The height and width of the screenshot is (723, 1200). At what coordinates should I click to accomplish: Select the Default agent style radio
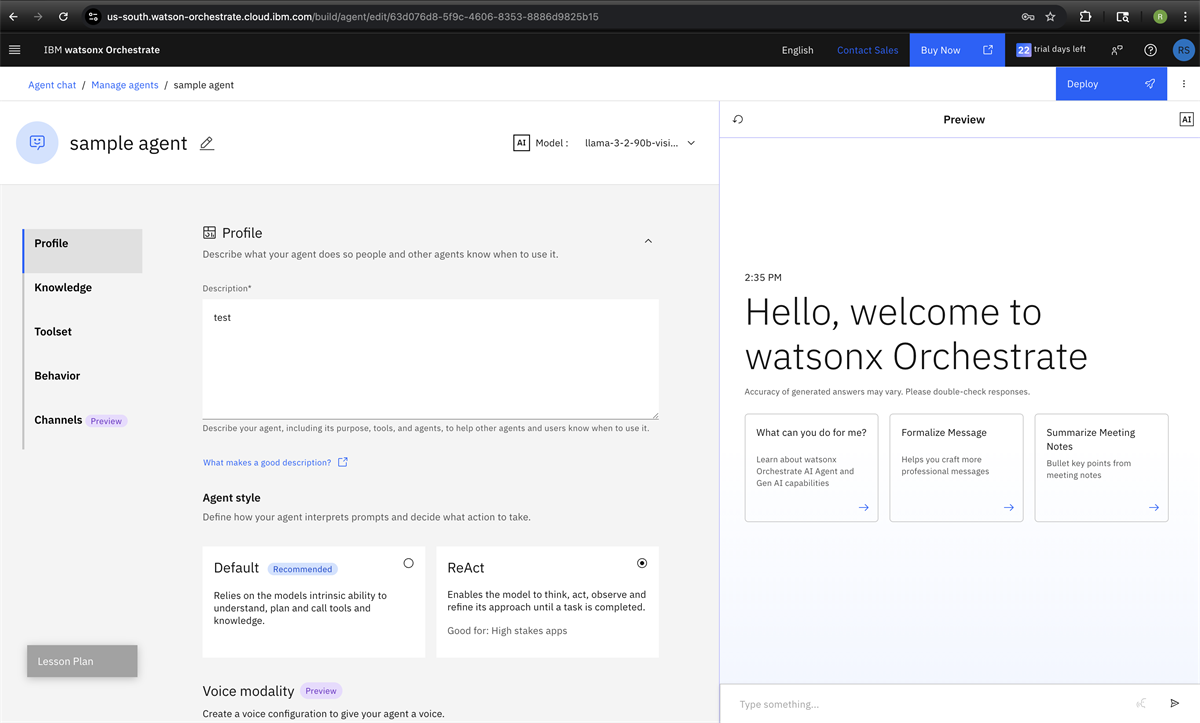pyautogui.click(x=408, y=563)
